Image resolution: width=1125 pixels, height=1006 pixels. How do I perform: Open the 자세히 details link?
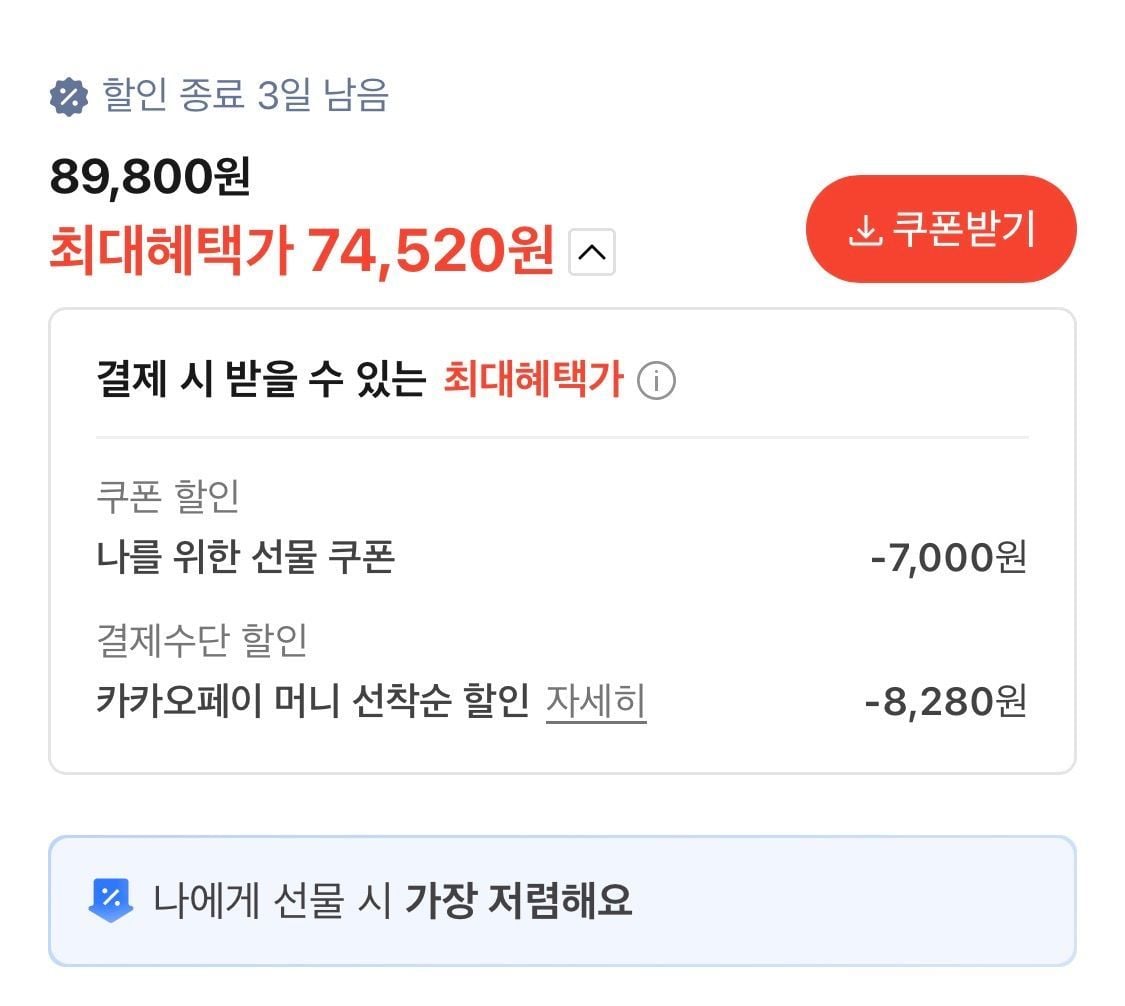click(x=596, y=702)
